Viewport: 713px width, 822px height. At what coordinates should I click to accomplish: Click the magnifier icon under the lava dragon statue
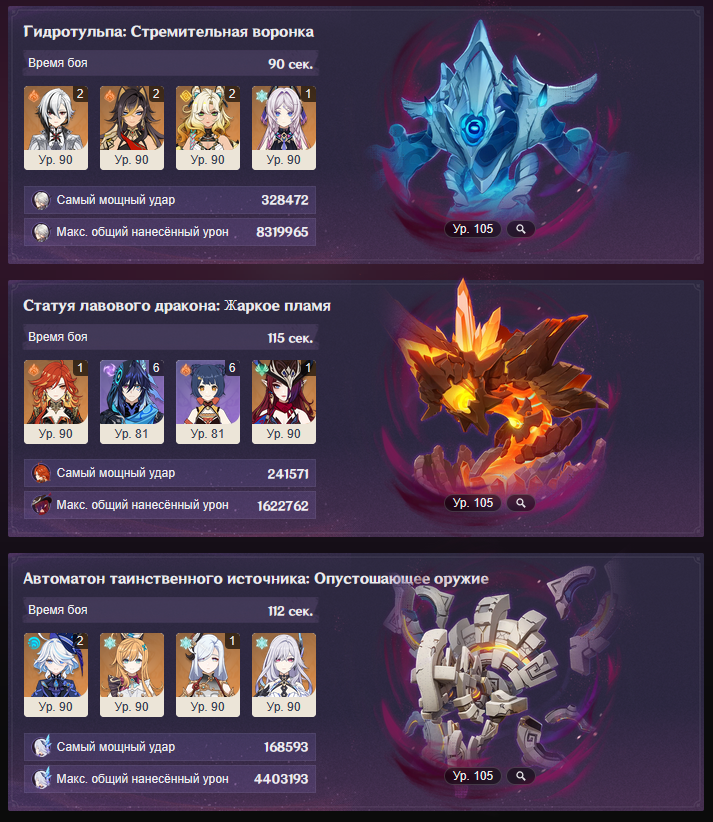[521, 503]
